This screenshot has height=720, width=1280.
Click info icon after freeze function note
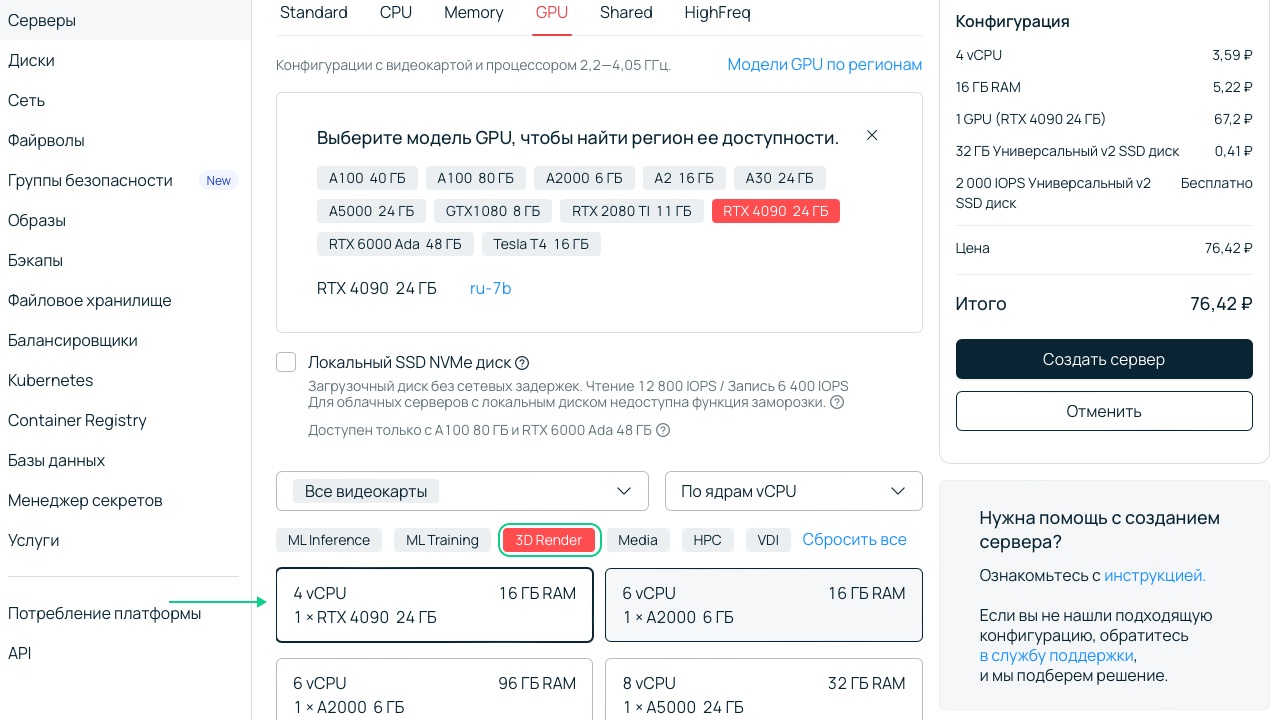pyautogui.click(x=838, y=402)
